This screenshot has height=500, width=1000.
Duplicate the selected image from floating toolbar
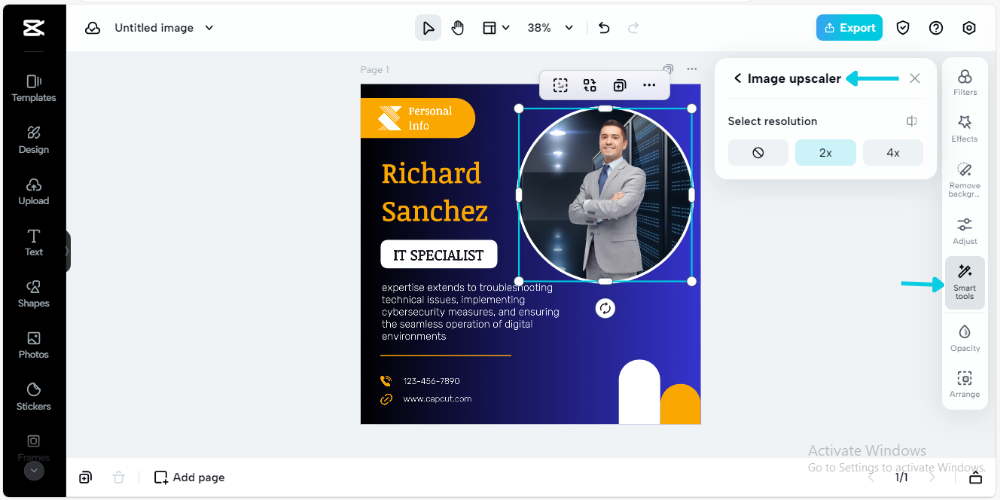[x=619, y=85]
